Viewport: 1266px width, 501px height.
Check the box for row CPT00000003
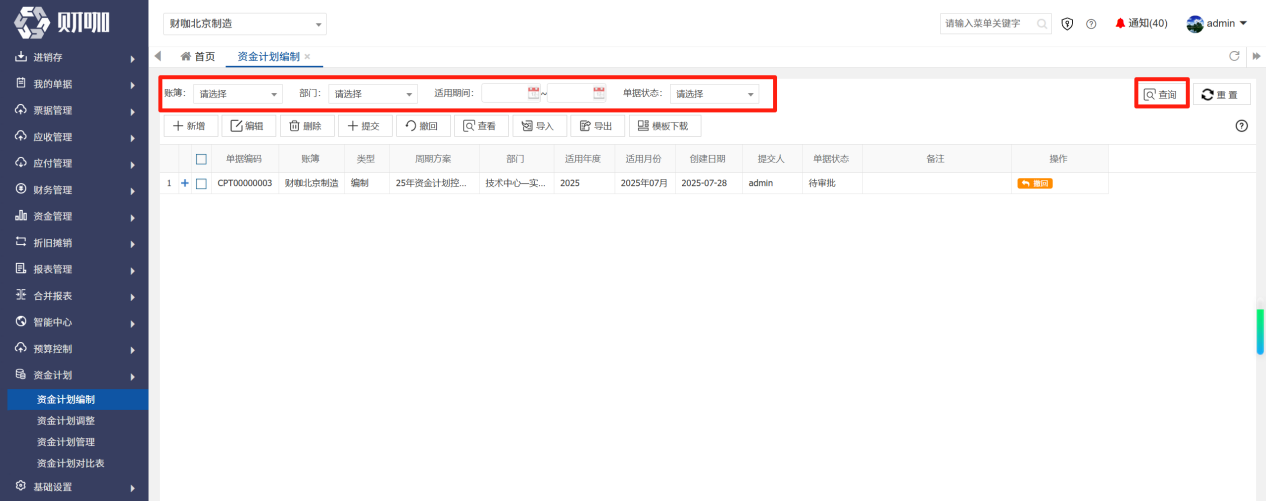click(201, 184)
